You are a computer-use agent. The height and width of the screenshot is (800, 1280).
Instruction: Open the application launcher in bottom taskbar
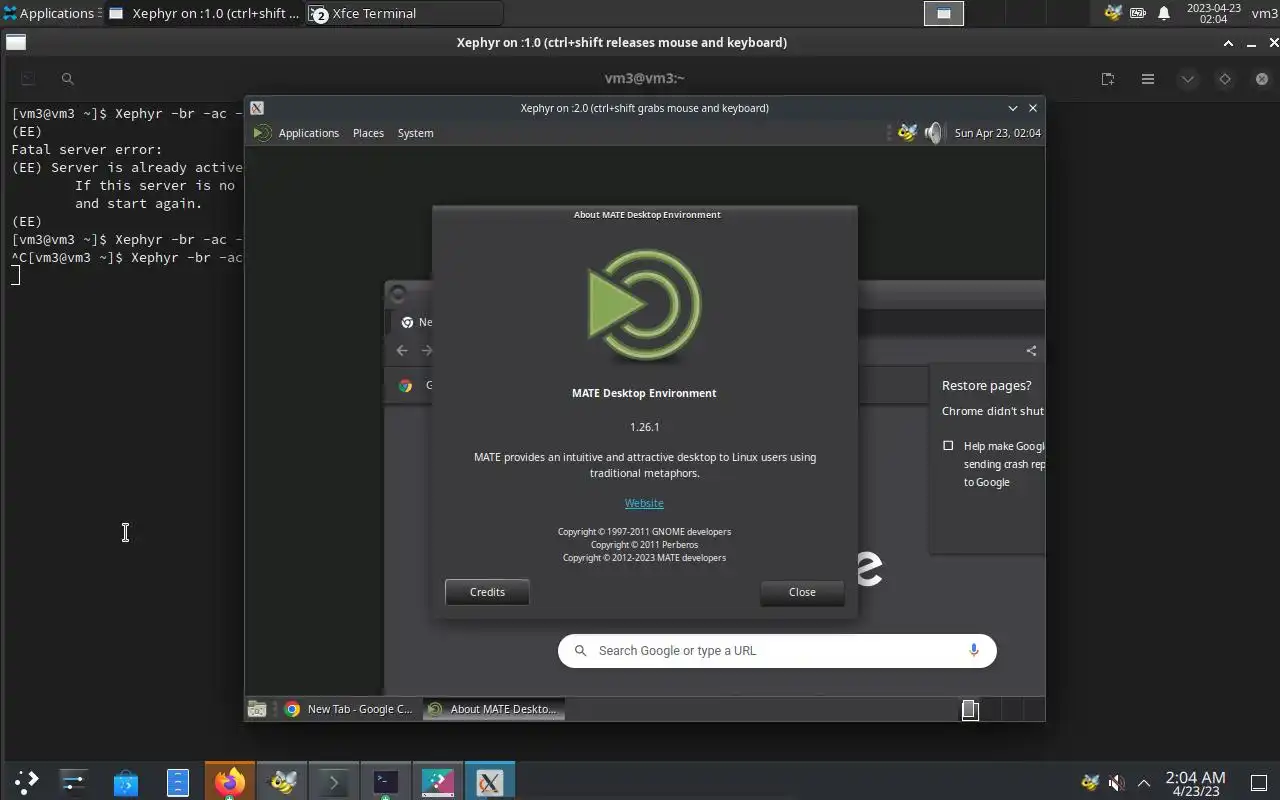pos(26,781)
